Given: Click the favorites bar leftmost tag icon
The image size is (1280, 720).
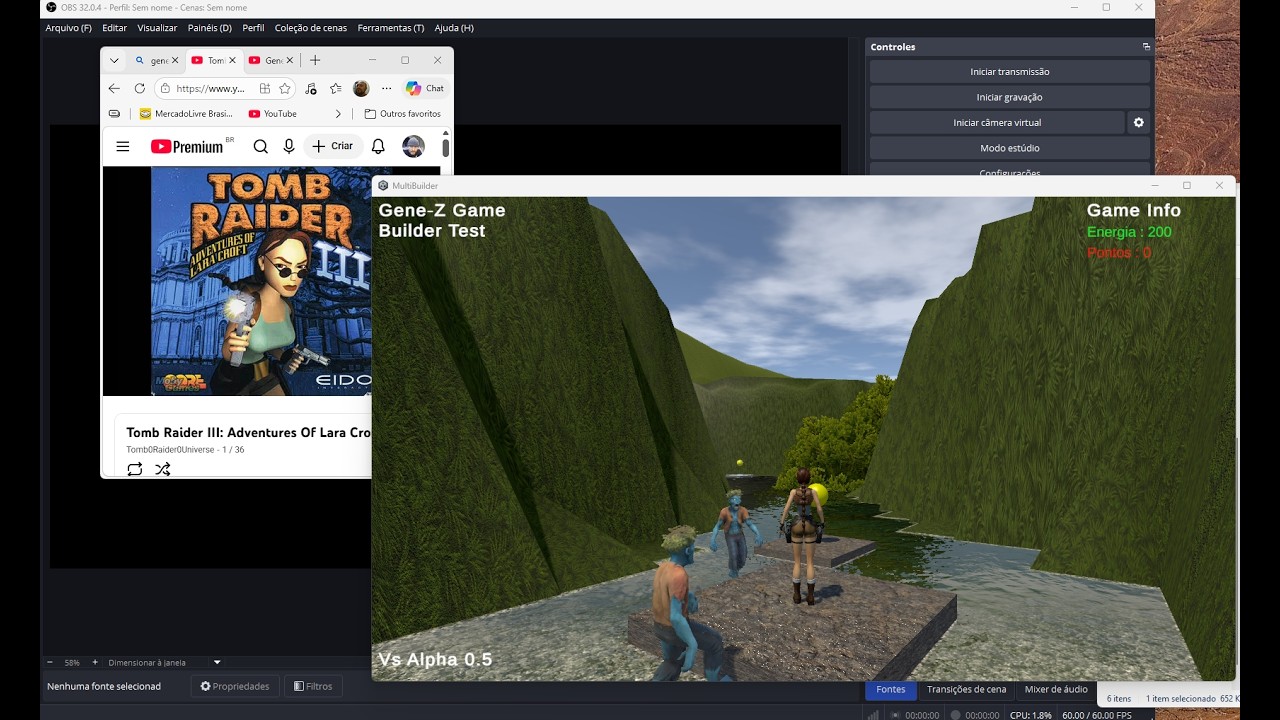Looking at the screenshot, I should [114, 114].
